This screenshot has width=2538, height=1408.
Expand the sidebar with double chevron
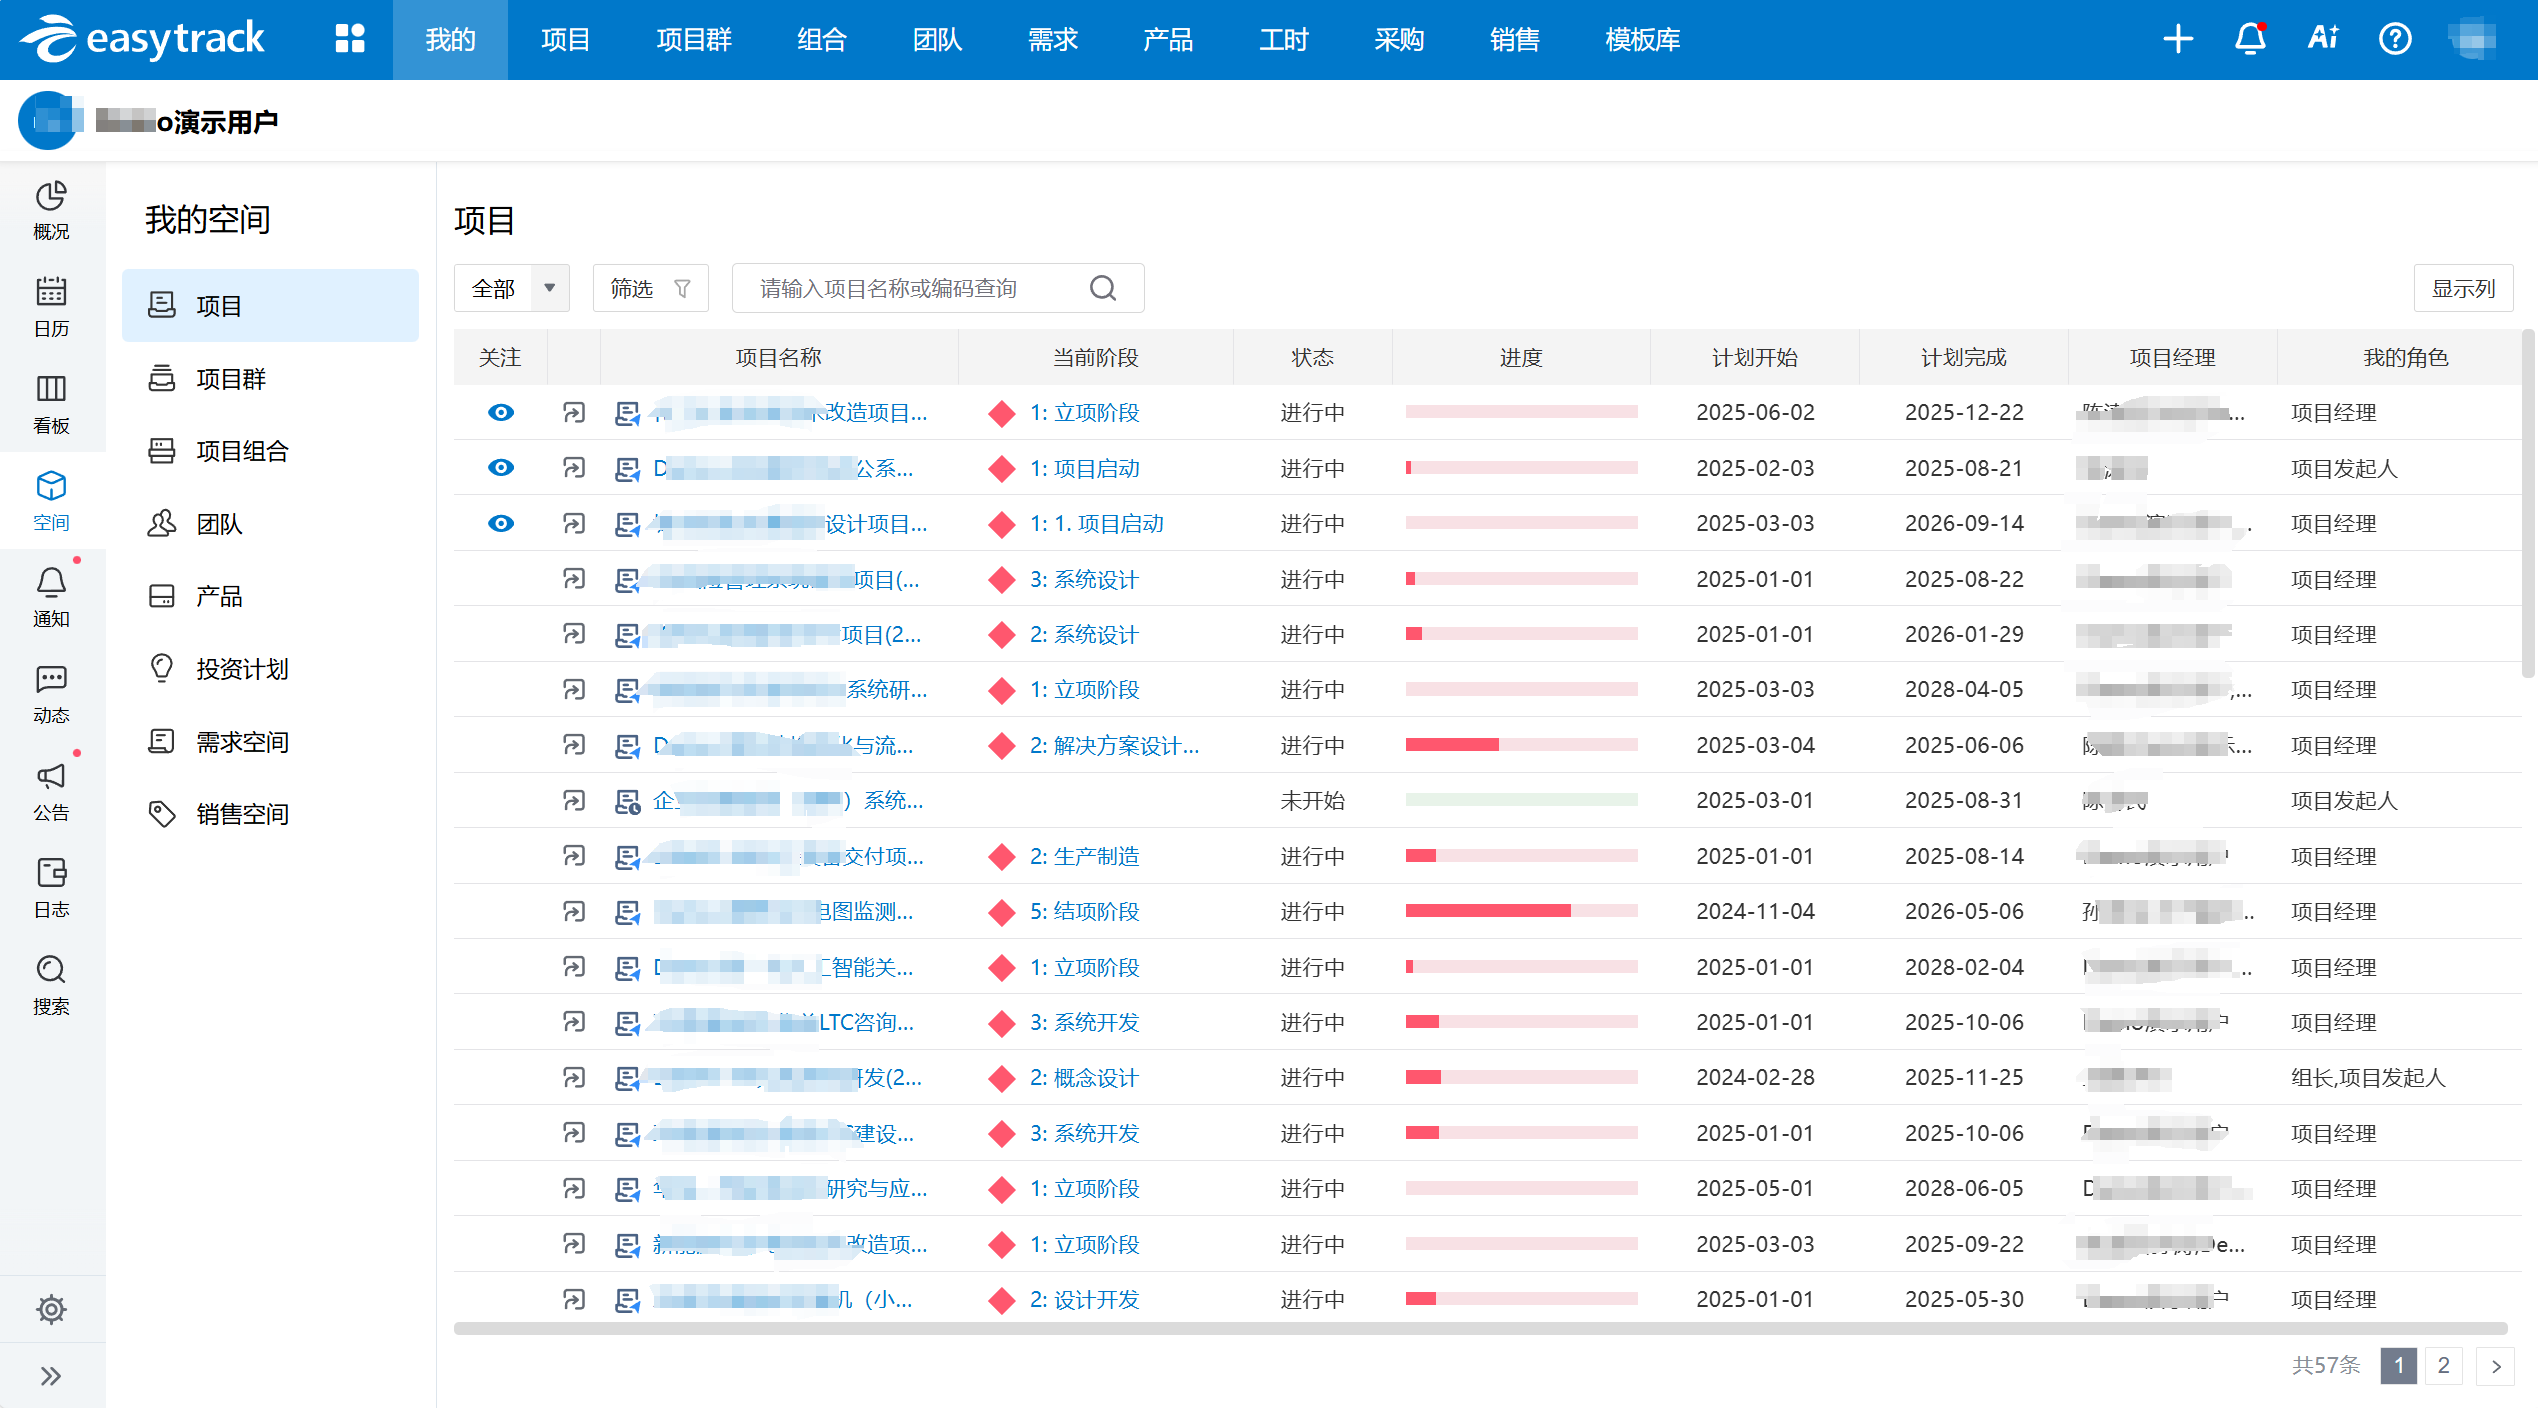(51, 1376)
